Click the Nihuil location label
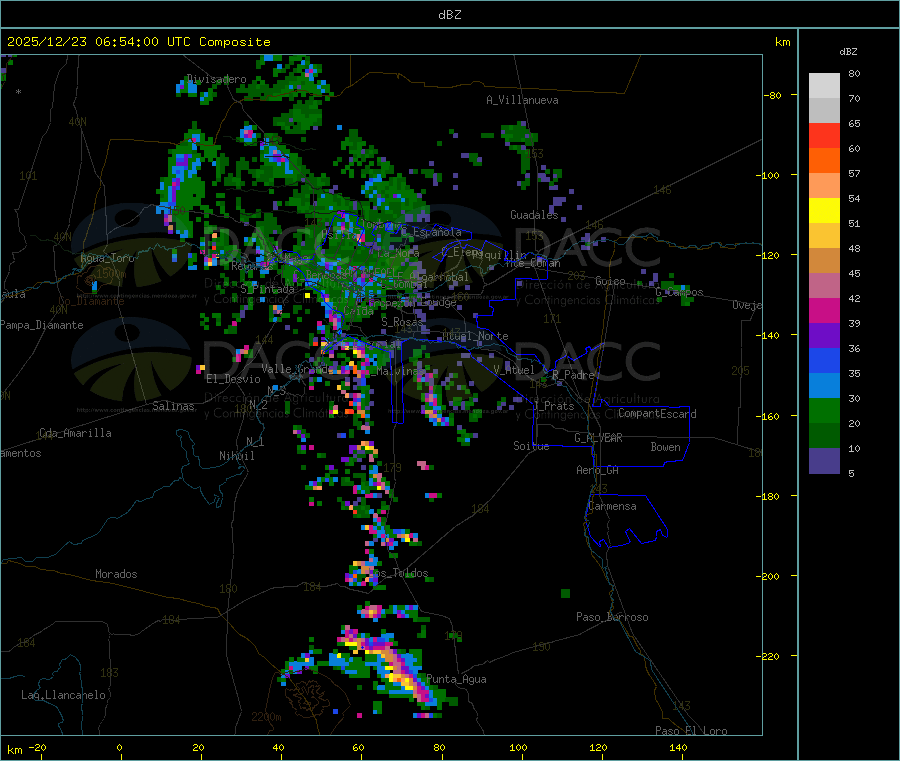This screenshot has width=900, height=761. click(x=236, y=456)
